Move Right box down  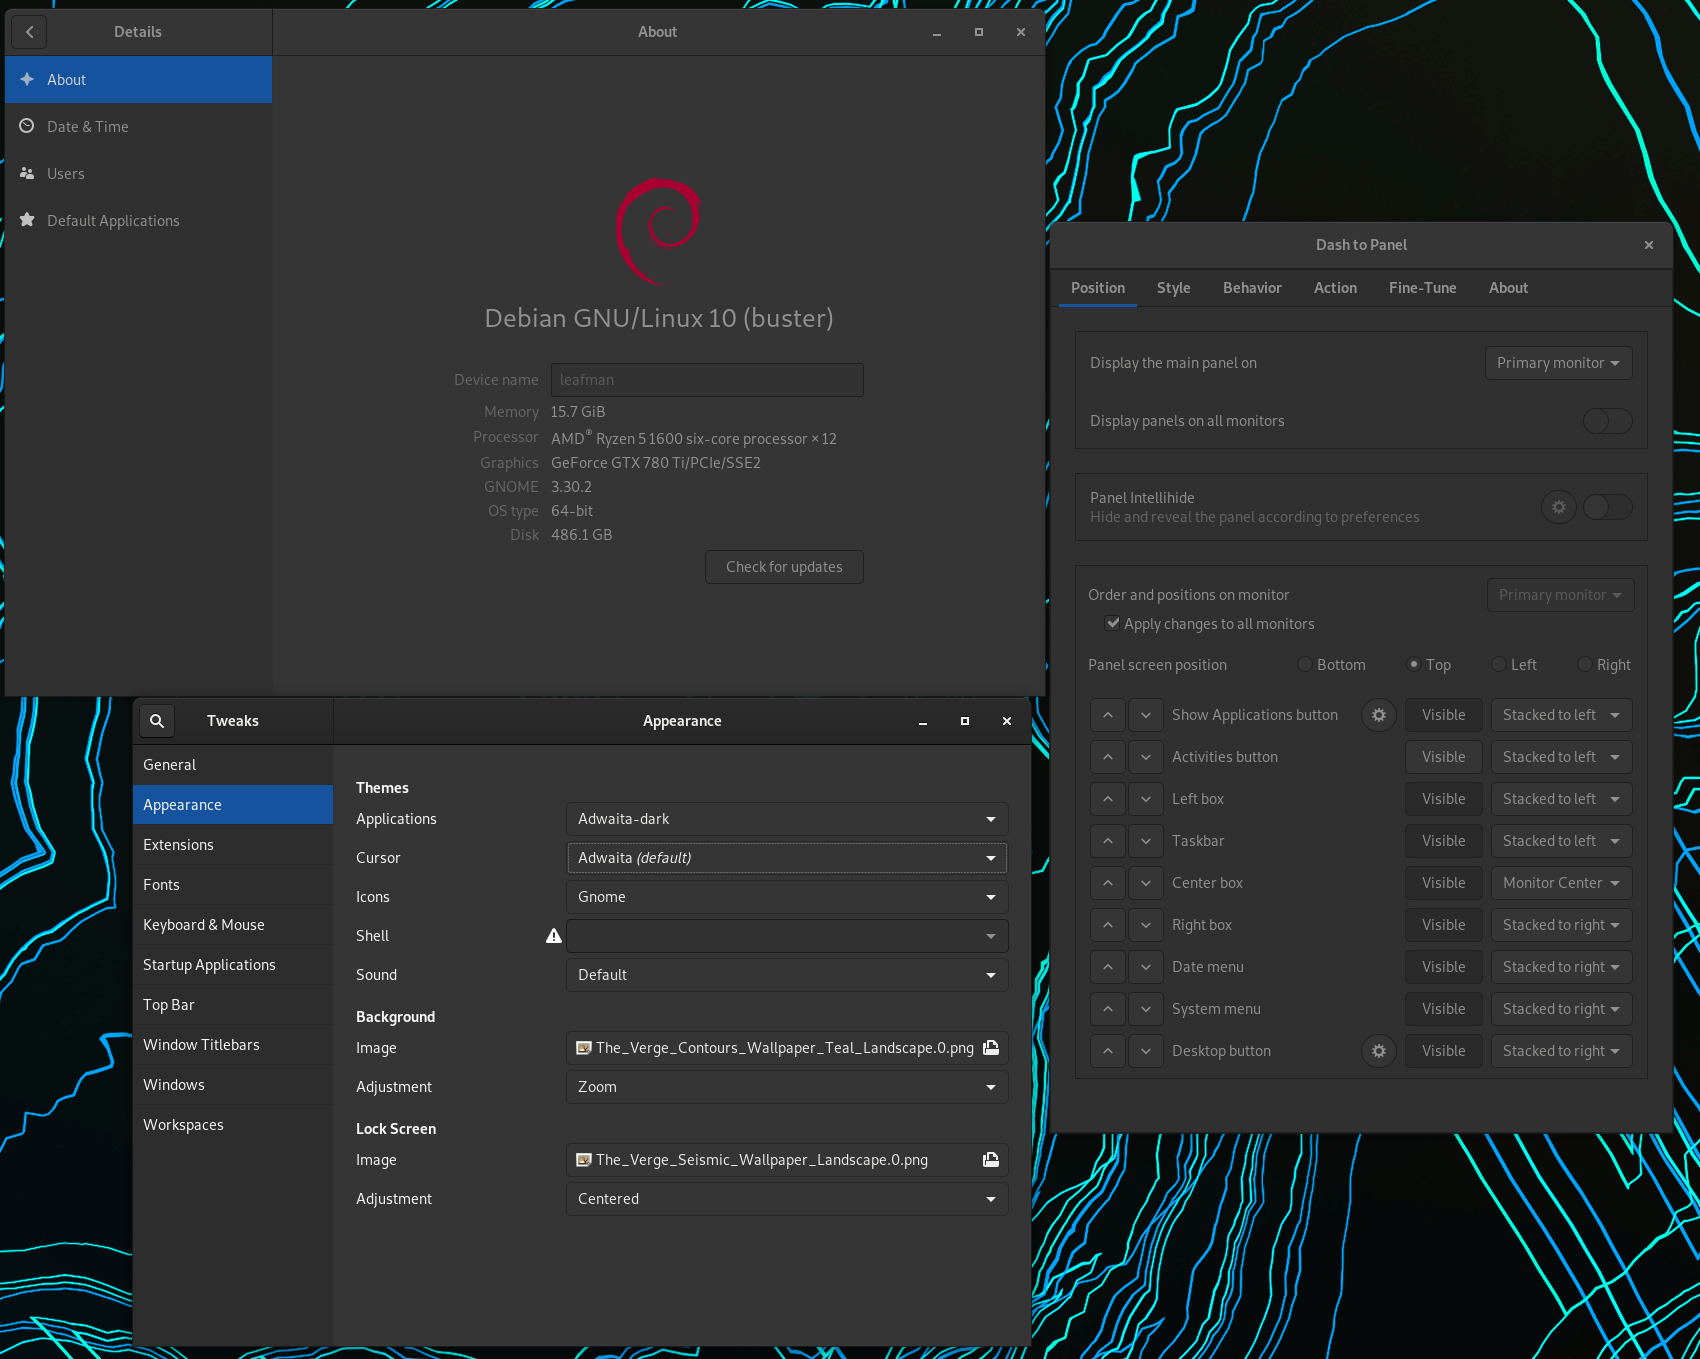[1146, 925]
